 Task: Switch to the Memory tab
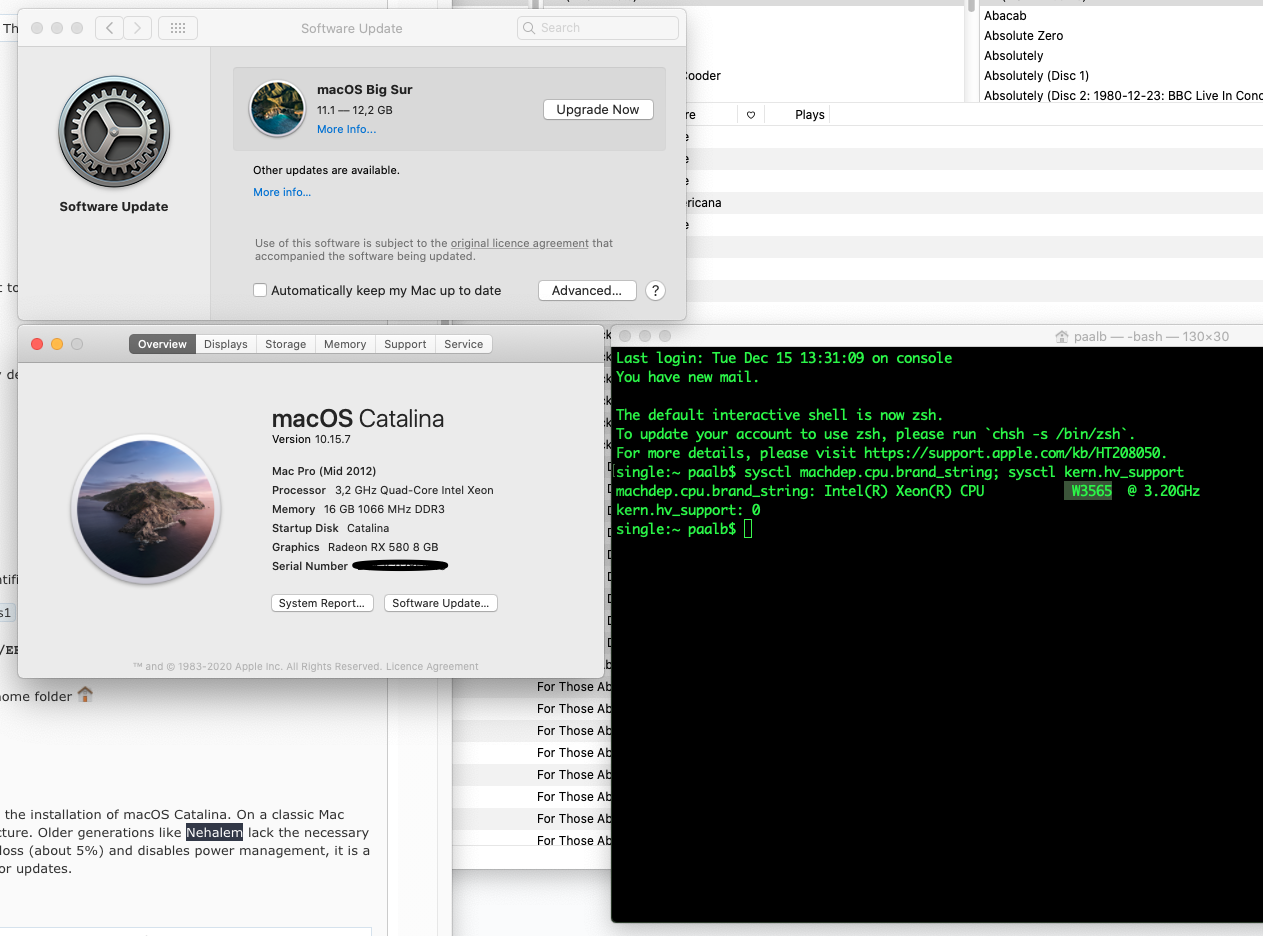click(345, 344)
